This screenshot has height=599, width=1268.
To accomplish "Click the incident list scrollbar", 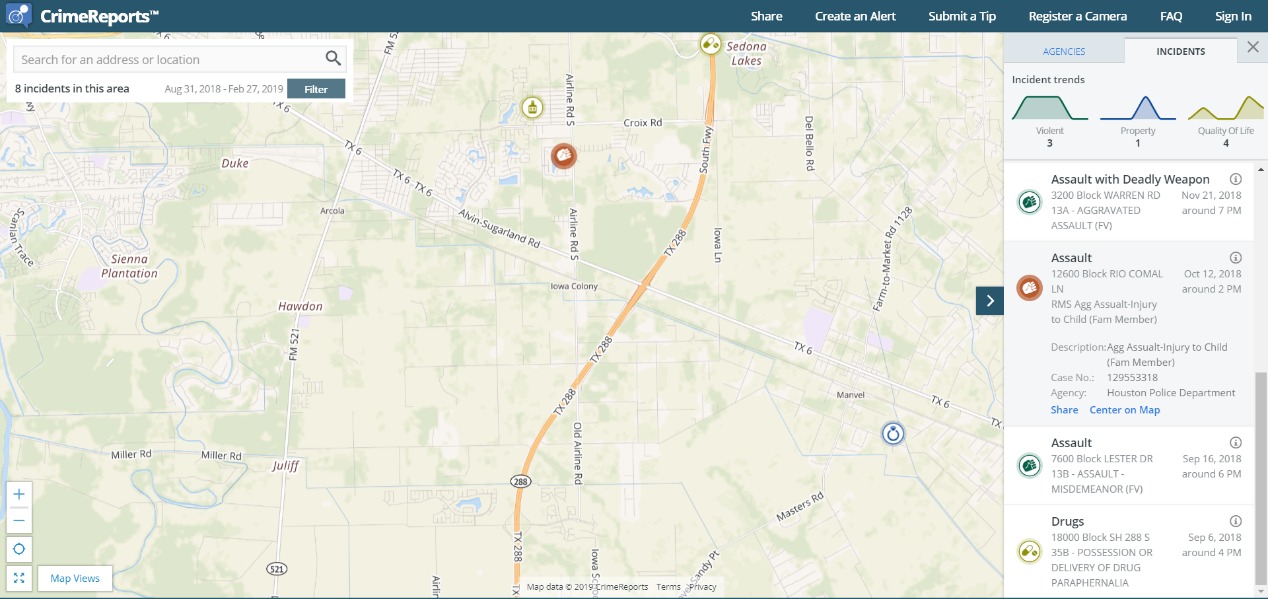I will (1260, 482).
